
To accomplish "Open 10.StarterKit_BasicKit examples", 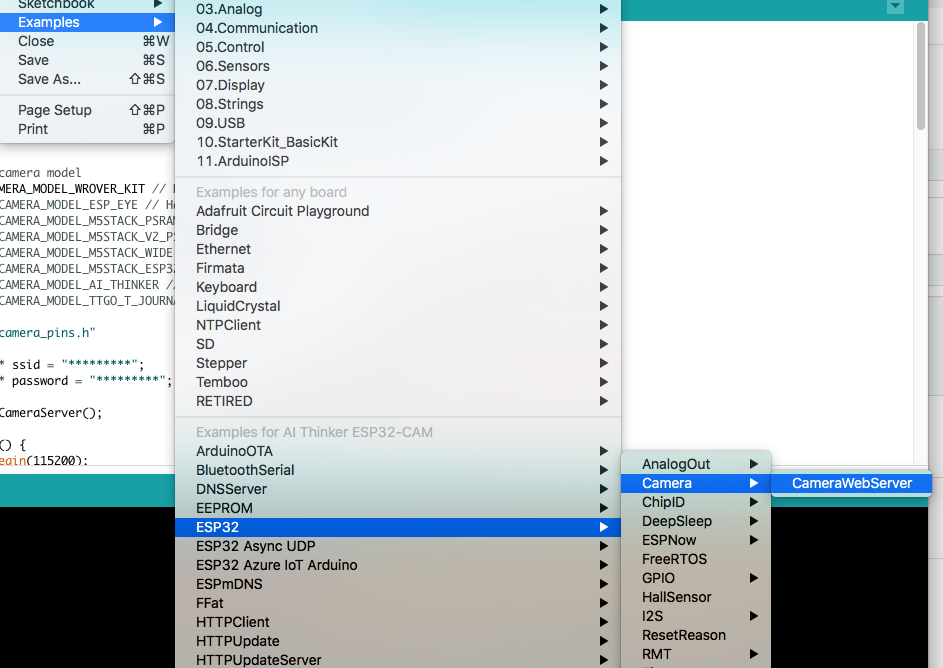I will (x=398, y=142).
